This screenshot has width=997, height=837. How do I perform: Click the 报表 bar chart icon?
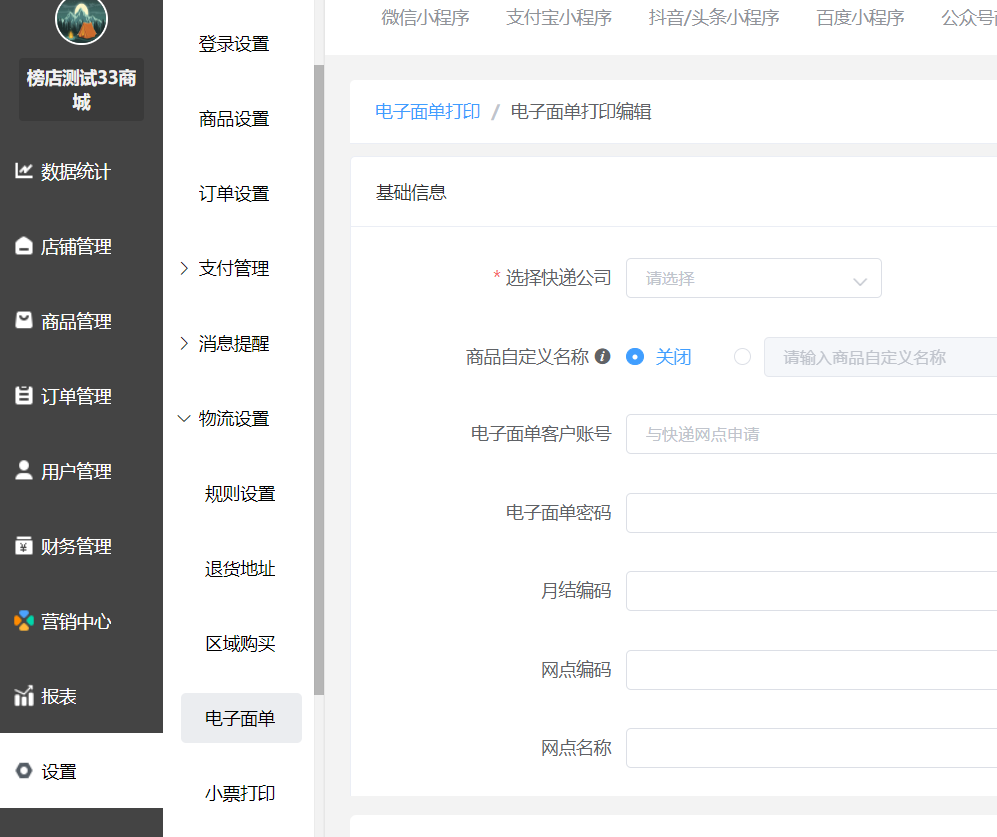pos(24,696)
